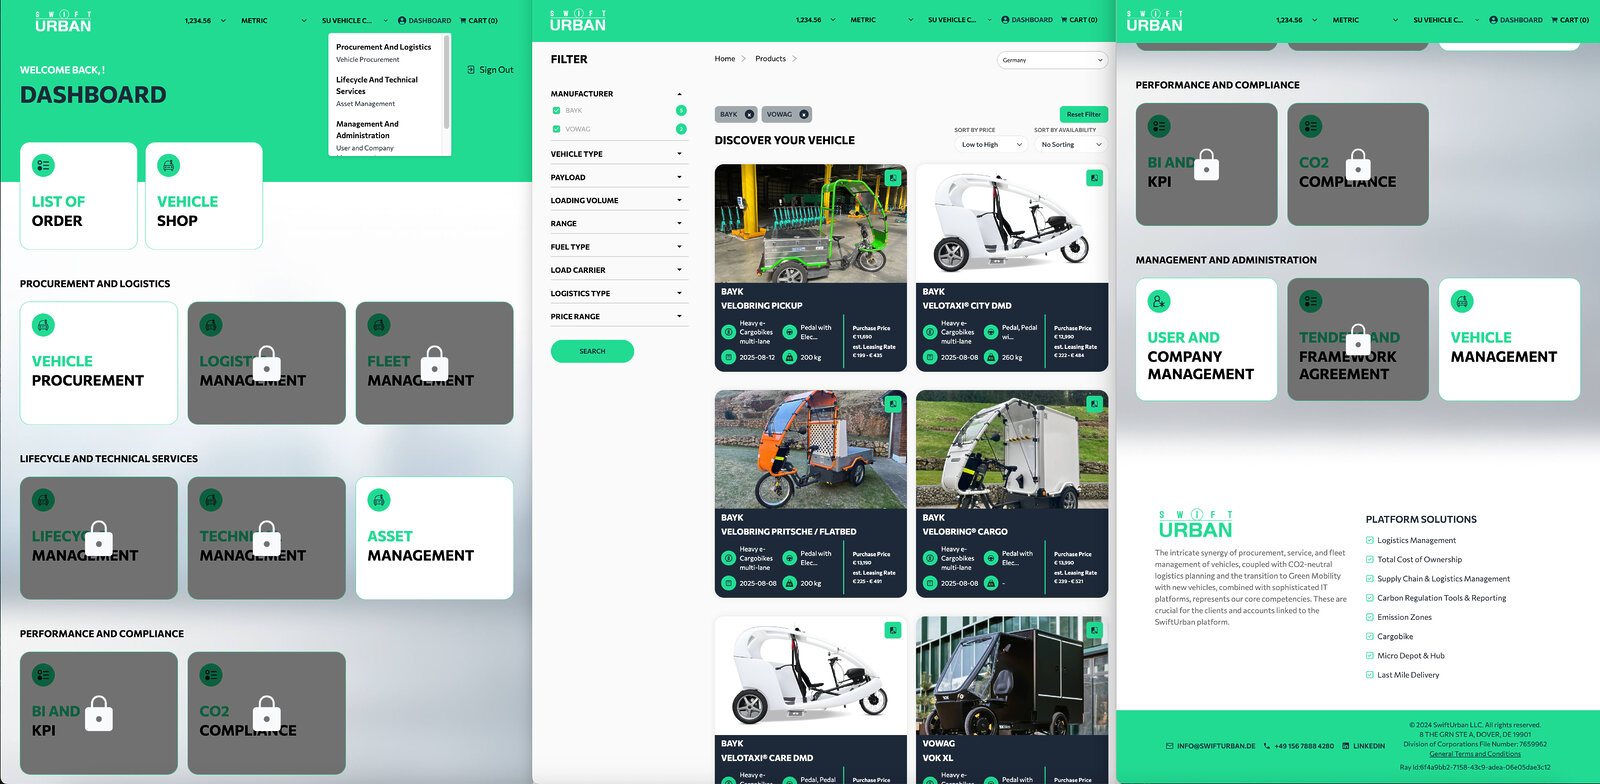Viewport: 1600px width, 784px height.
Task: Click the Reset Filter button
Action: [x=1083, y=115]
